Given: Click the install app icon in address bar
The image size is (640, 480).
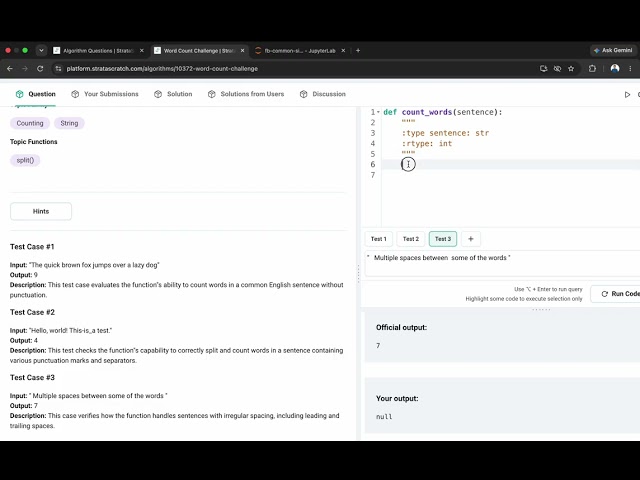Looking at the screenshot, I should point(543,69).
